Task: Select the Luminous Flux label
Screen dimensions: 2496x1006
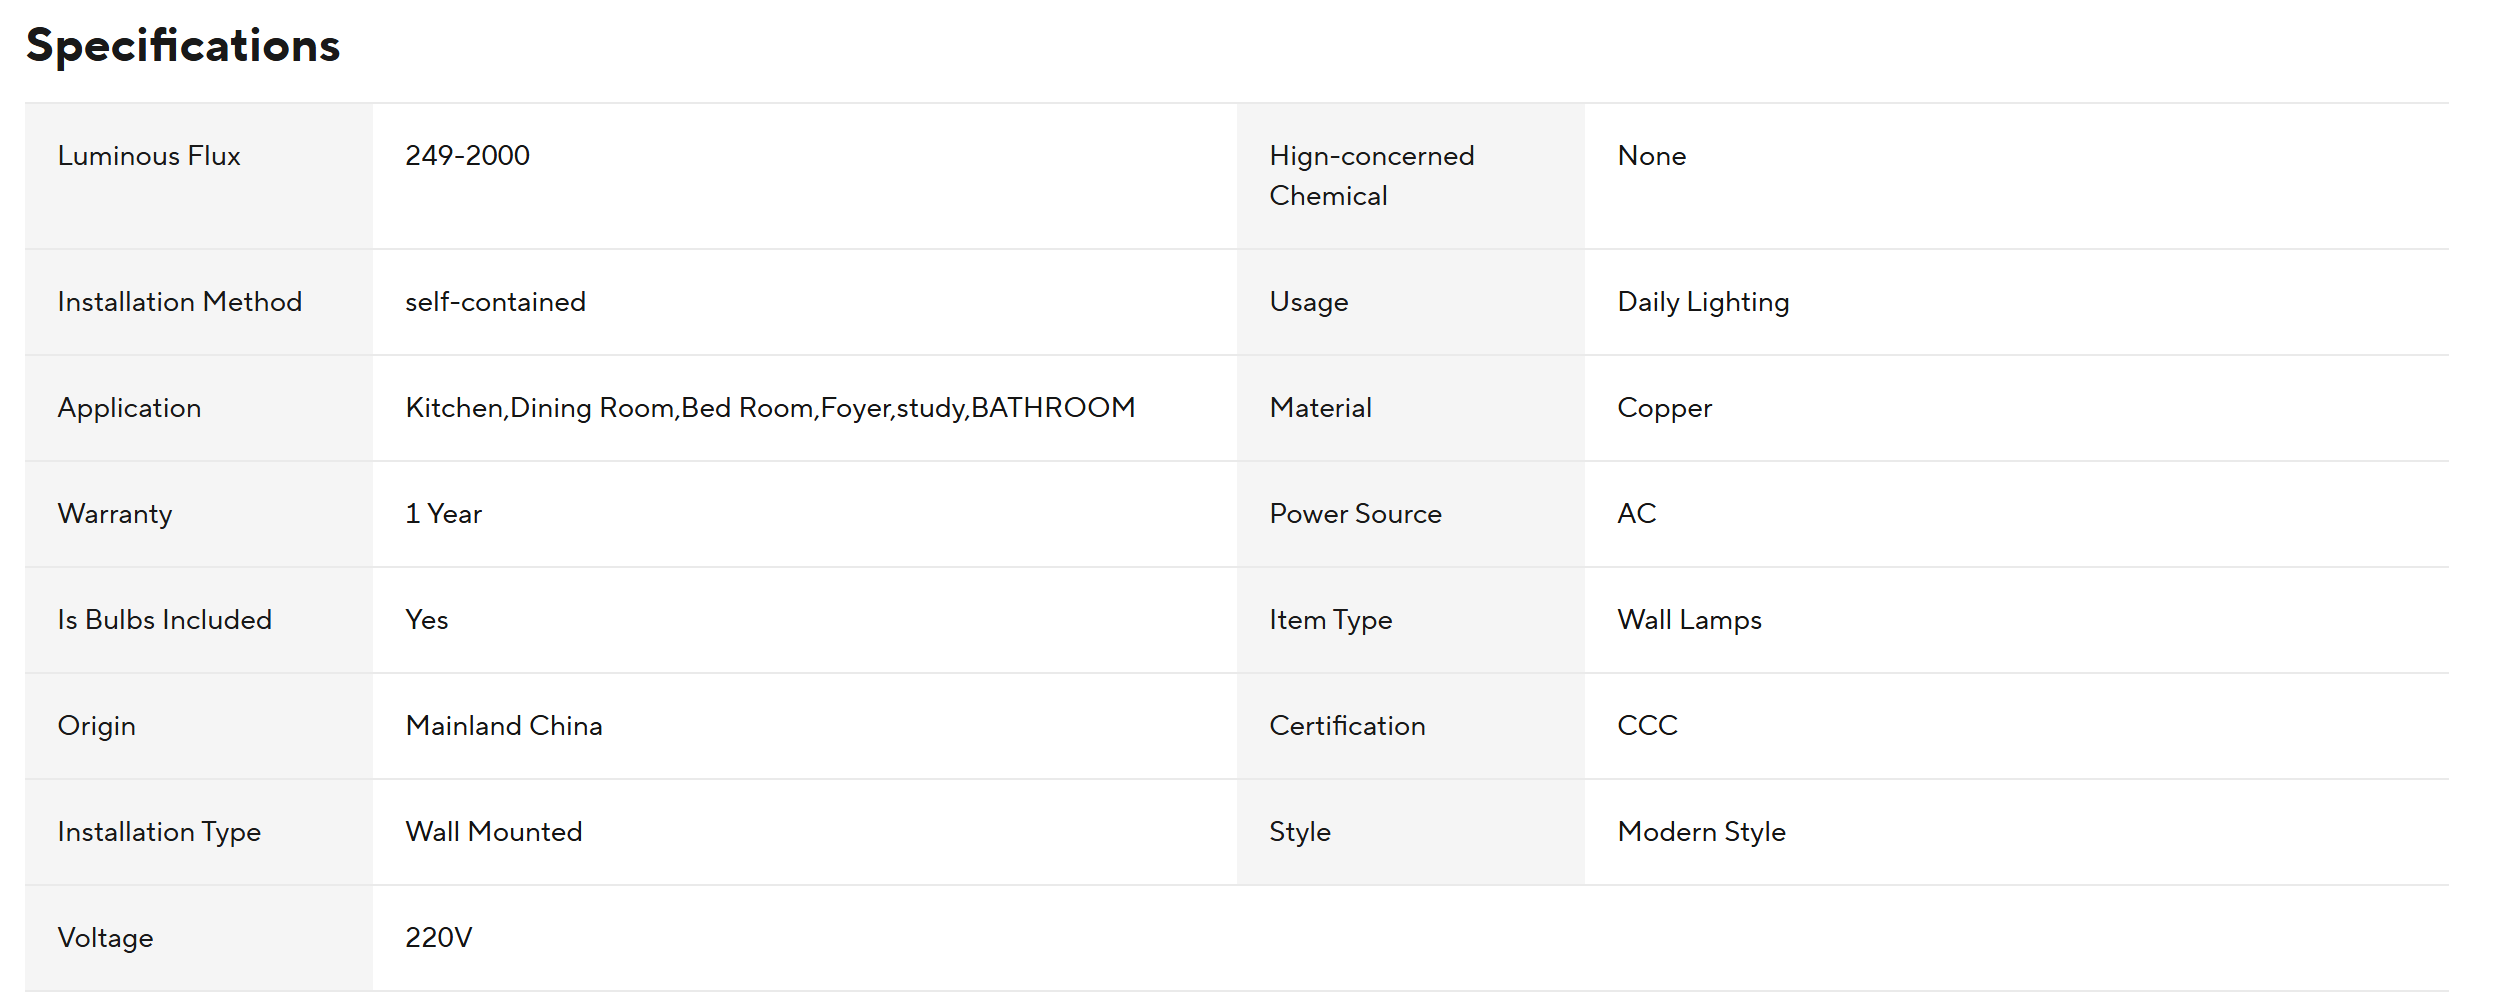Action: pyautogui.click(x=149, y=156)
